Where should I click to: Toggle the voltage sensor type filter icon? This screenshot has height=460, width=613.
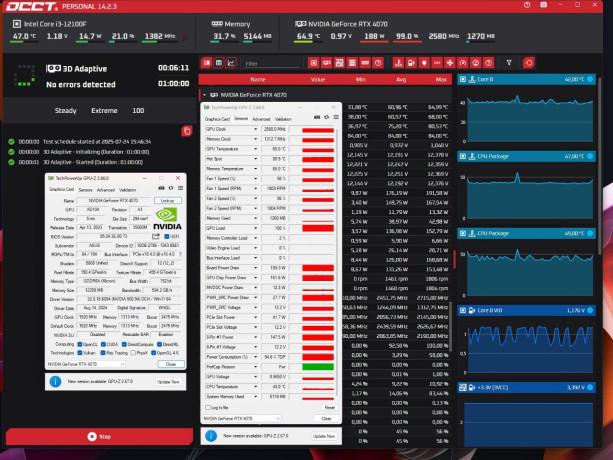coord(411,63)
